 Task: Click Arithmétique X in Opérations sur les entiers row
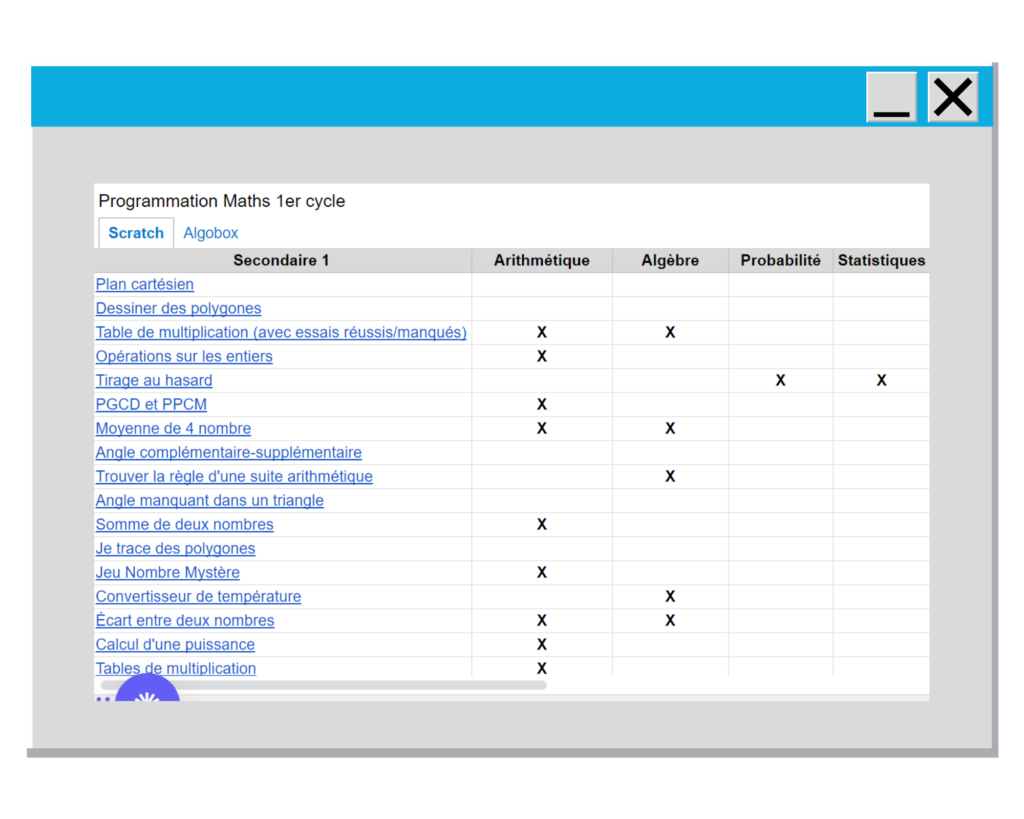541,357
